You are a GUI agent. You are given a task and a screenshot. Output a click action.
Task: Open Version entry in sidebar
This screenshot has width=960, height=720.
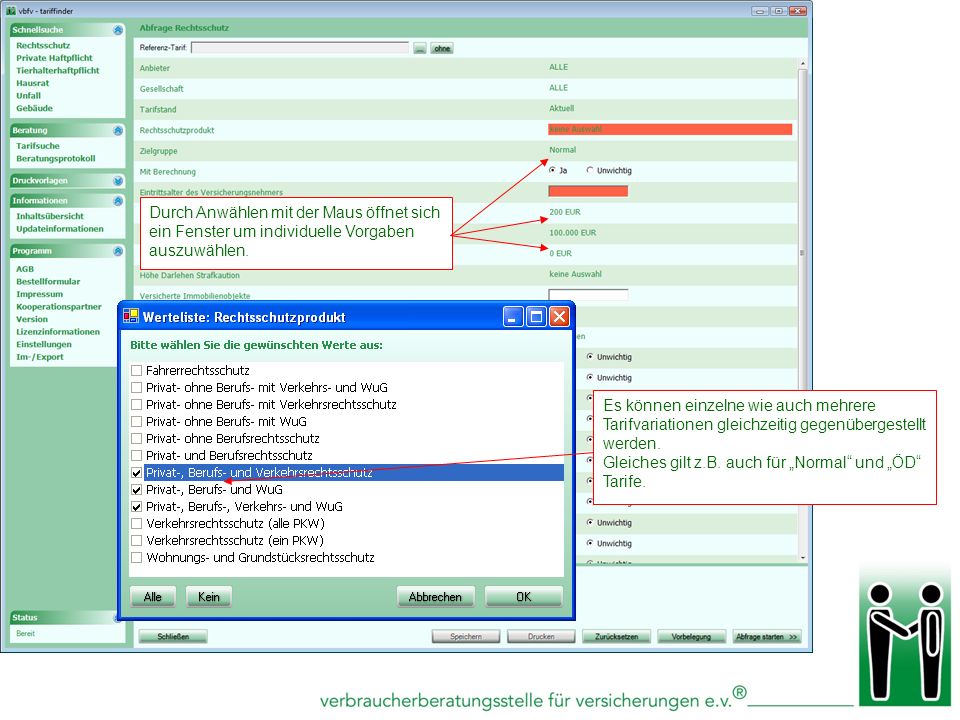pos(32,320)
